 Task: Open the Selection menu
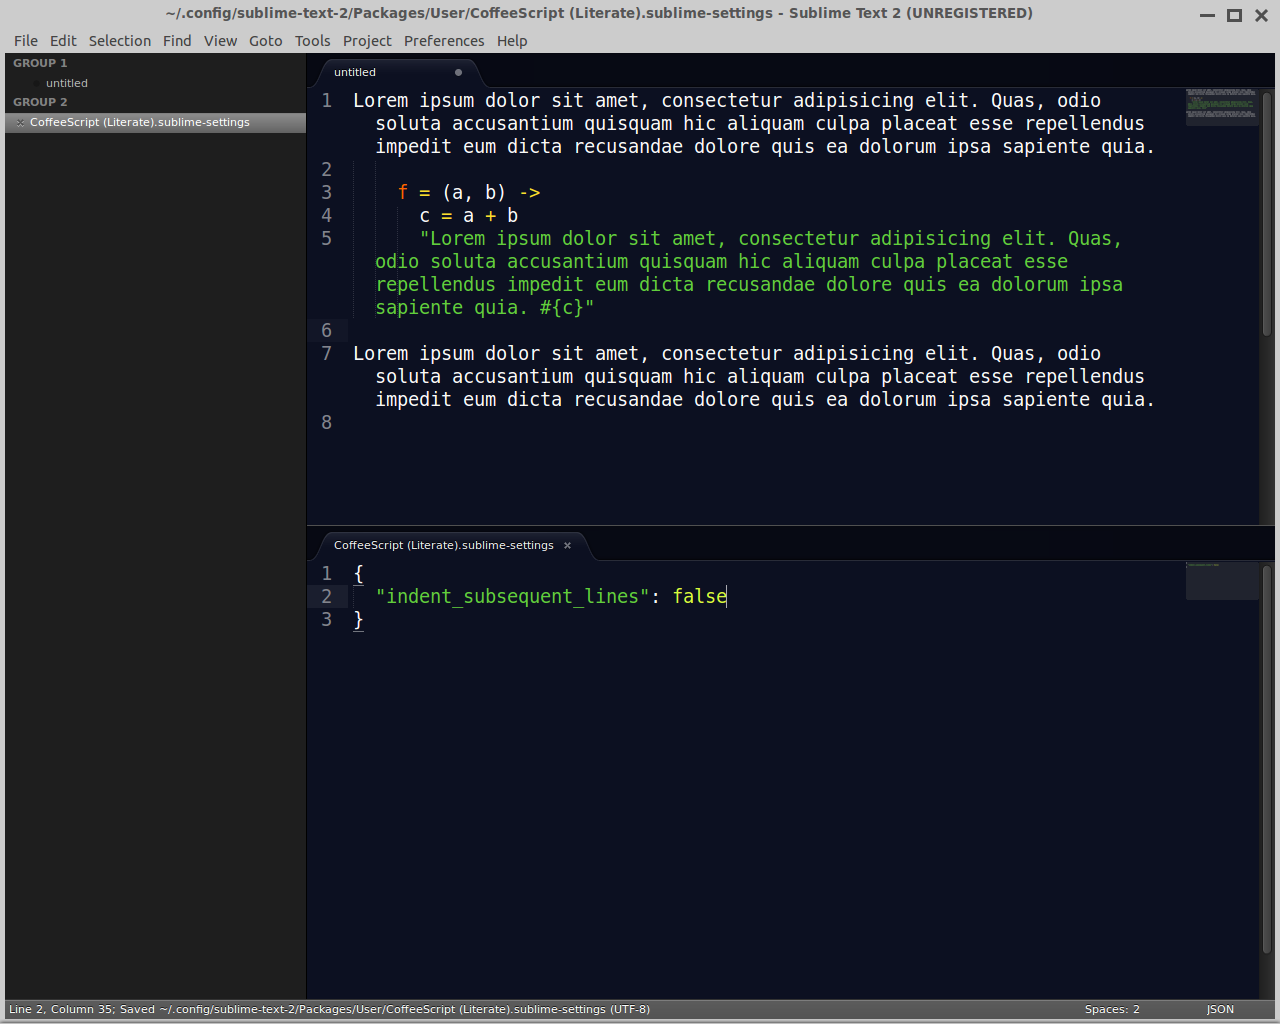[120, 41]
